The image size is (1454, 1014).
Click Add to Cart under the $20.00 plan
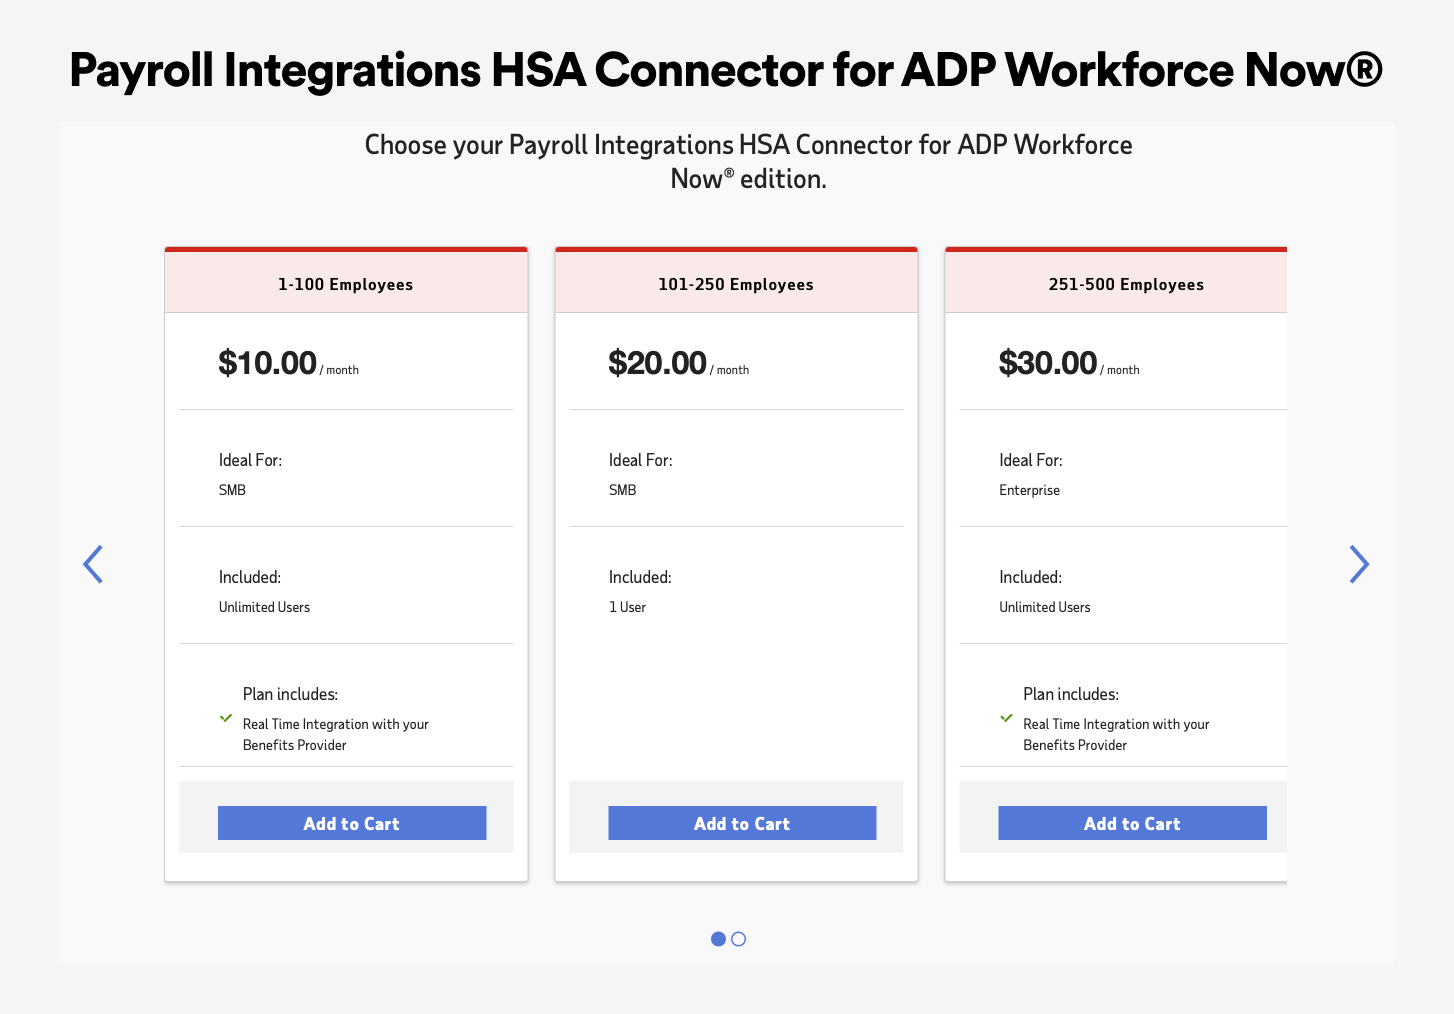coord(741,822)
